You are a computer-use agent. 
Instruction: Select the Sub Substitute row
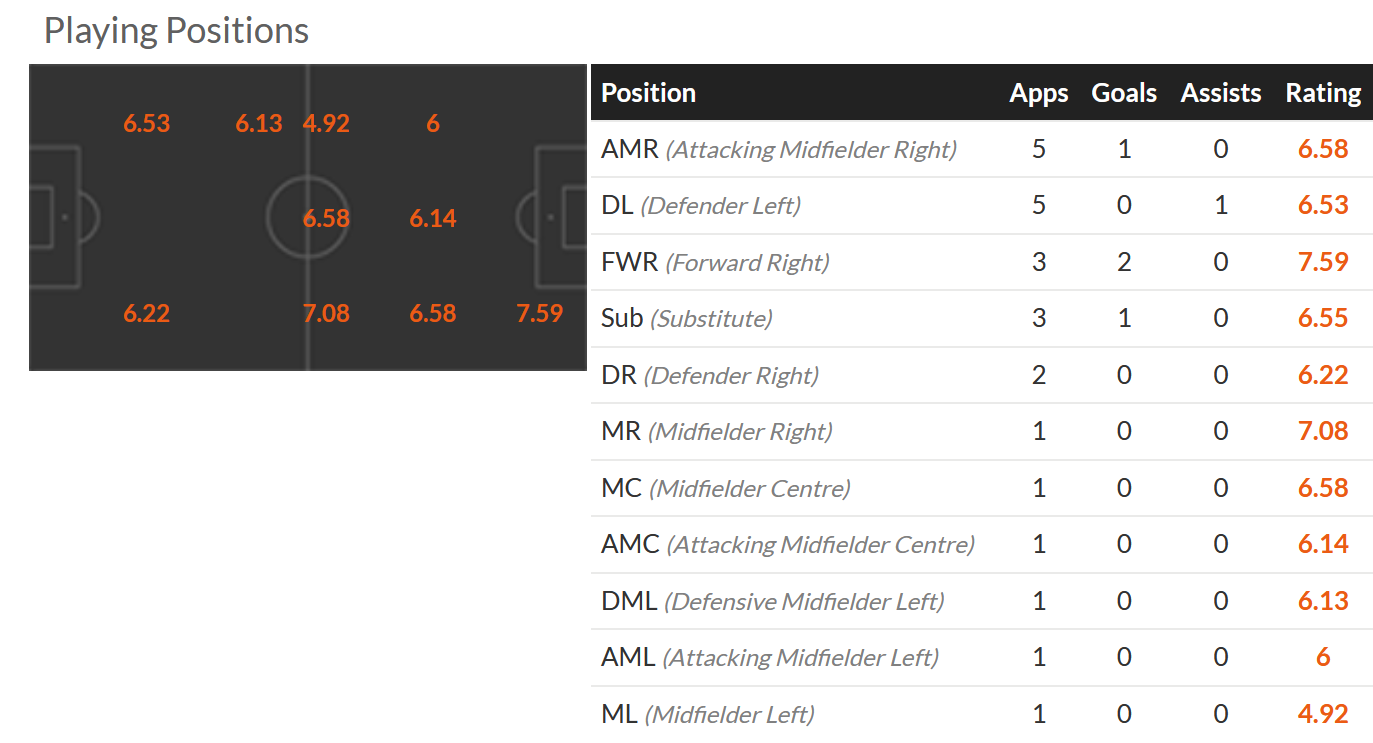pos(686,319)
